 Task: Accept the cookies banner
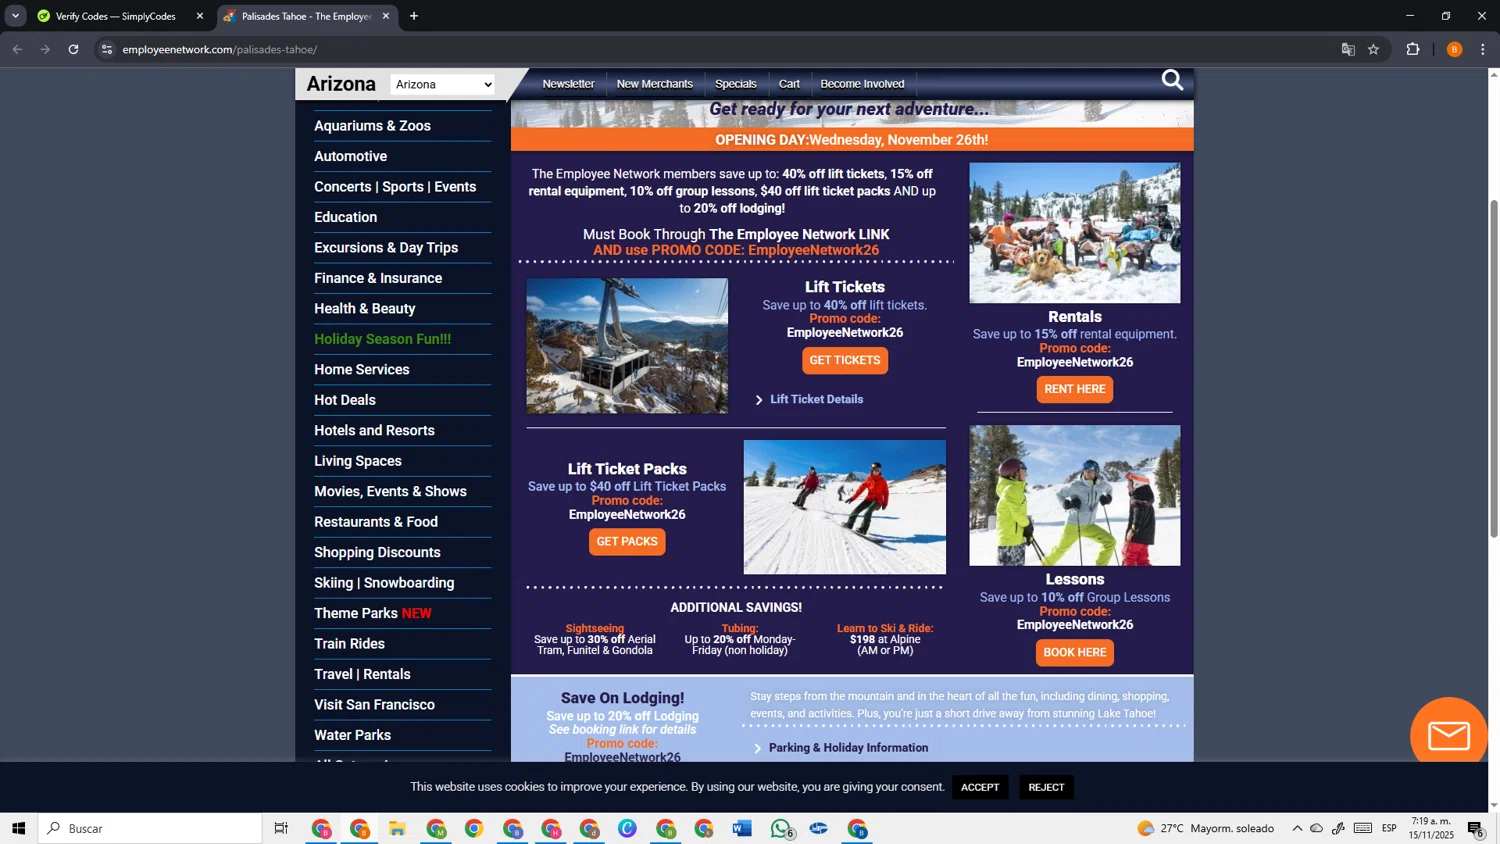tap(980, 787)
